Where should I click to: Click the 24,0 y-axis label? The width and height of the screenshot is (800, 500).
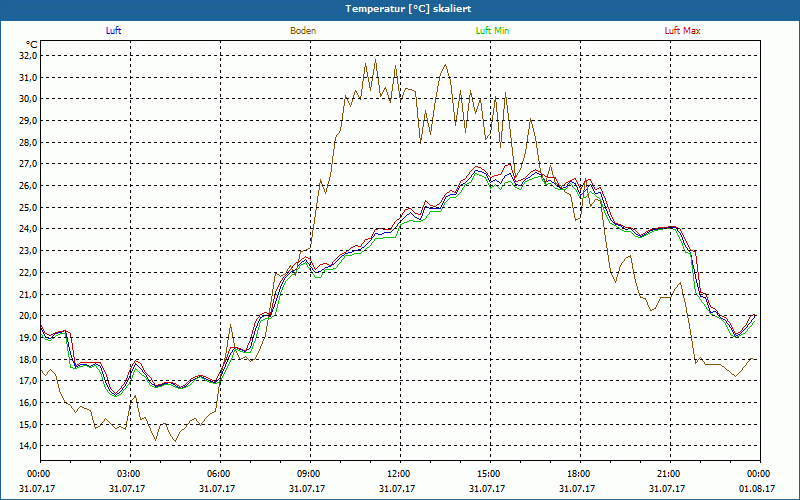click(28, 229)
